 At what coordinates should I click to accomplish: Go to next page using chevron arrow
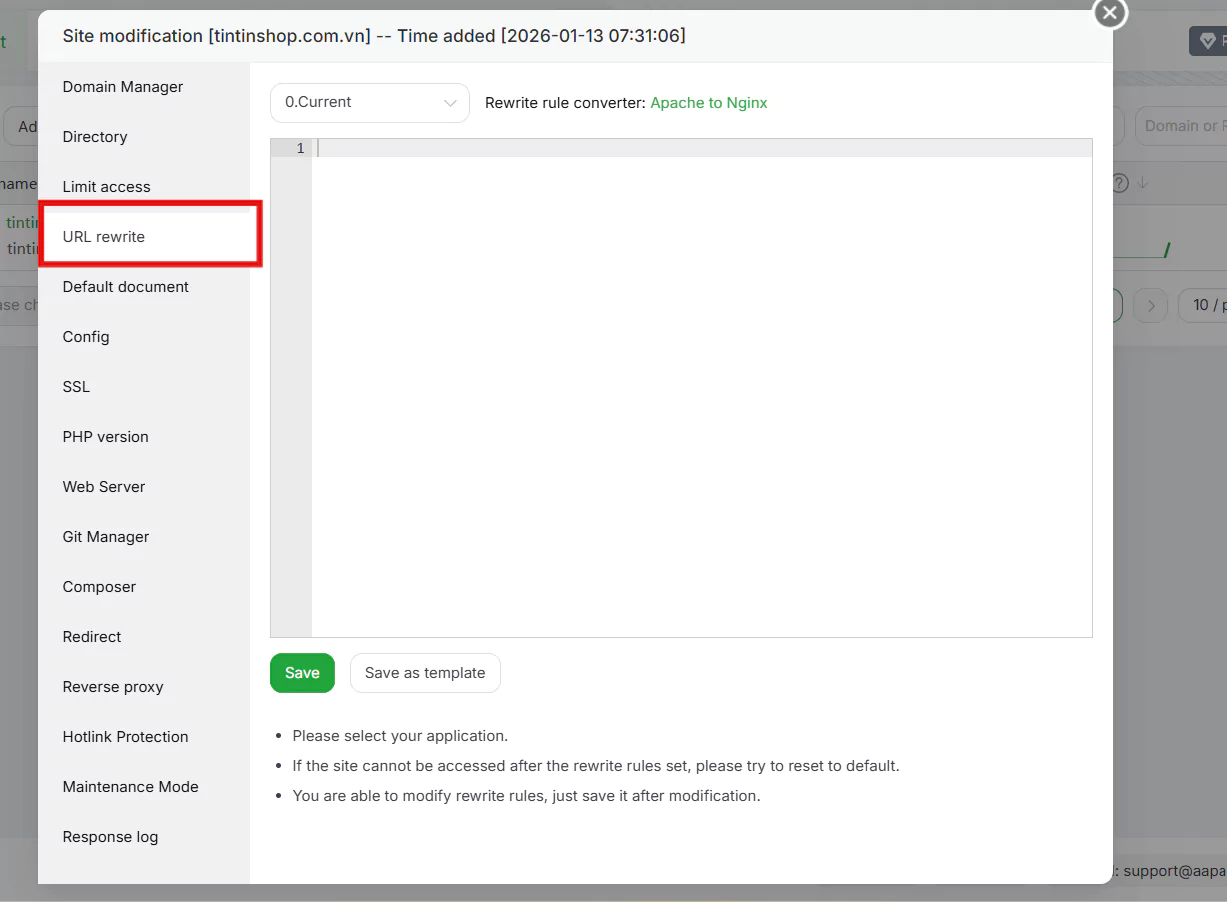coord(1151,305)
